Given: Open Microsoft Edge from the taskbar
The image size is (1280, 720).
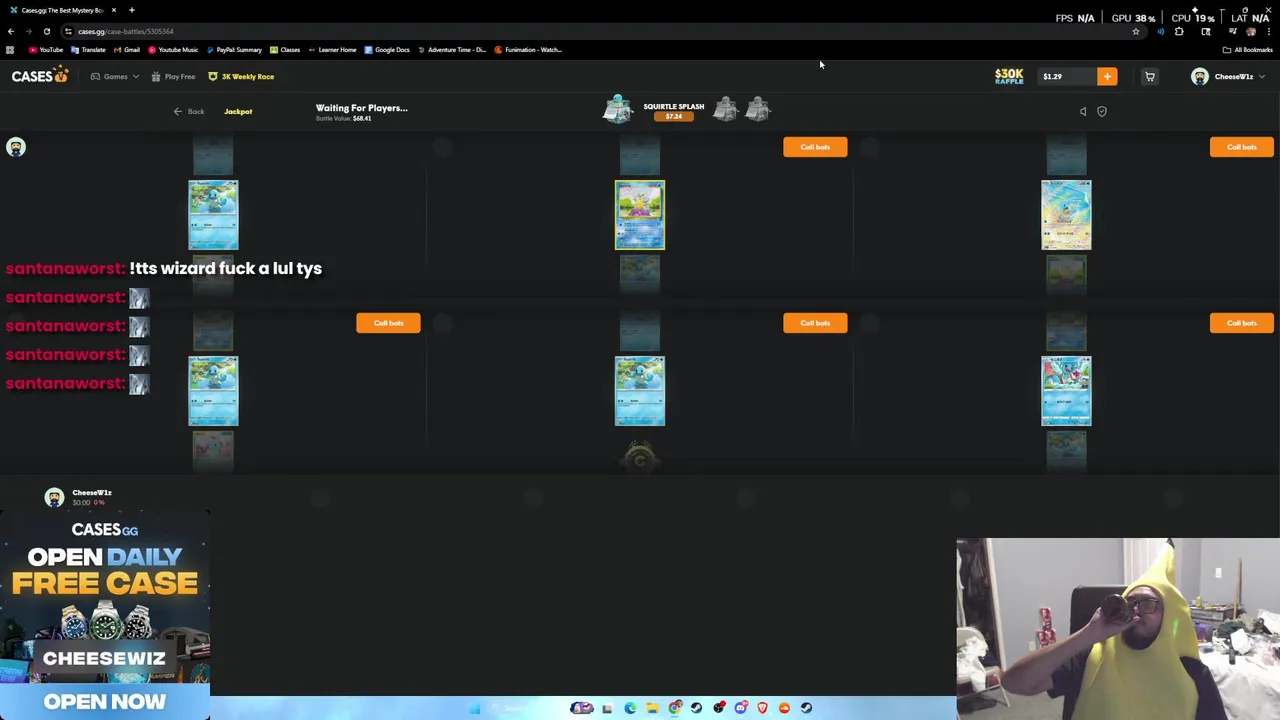Looking at the screenshot, I should 630,708.
